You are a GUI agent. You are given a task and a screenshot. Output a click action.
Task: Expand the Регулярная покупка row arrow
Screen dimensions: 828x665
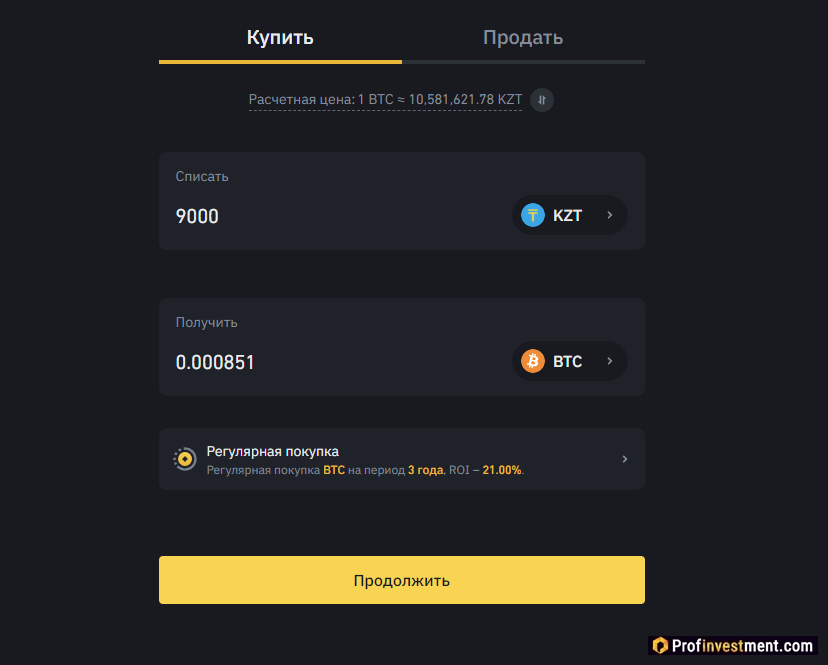tap(625, 459)
